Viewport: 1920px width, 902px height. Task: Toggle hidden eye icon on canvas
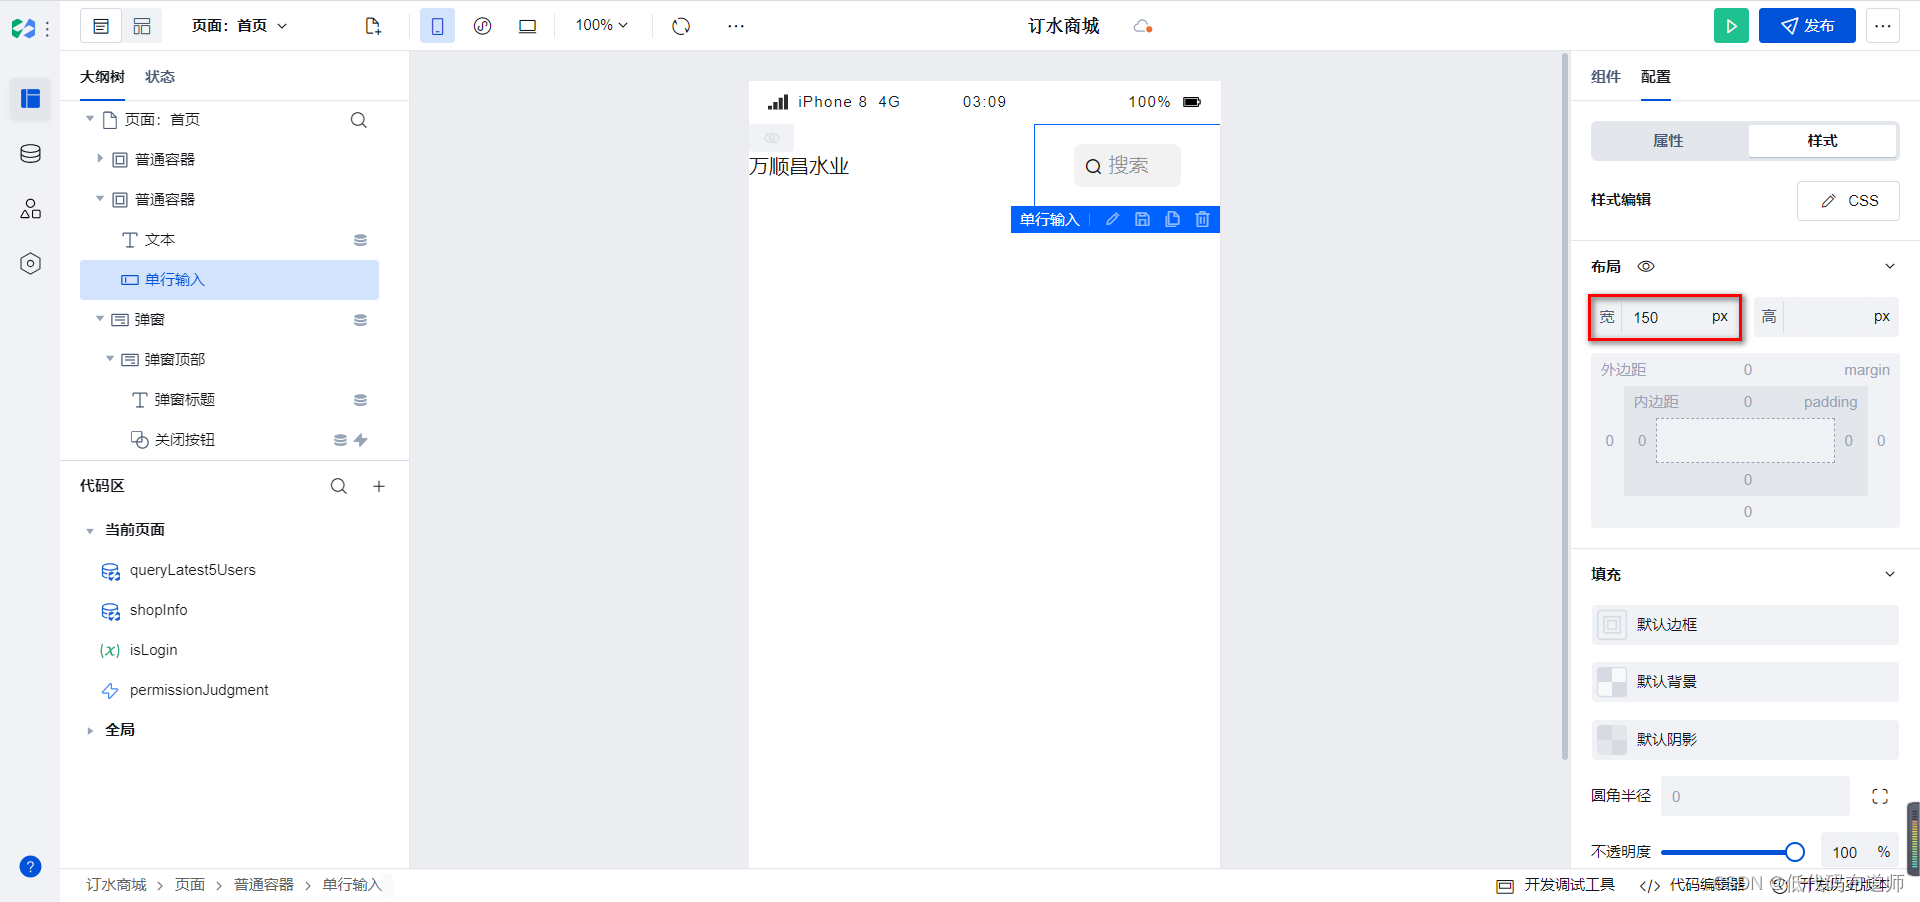pos(771,138)
